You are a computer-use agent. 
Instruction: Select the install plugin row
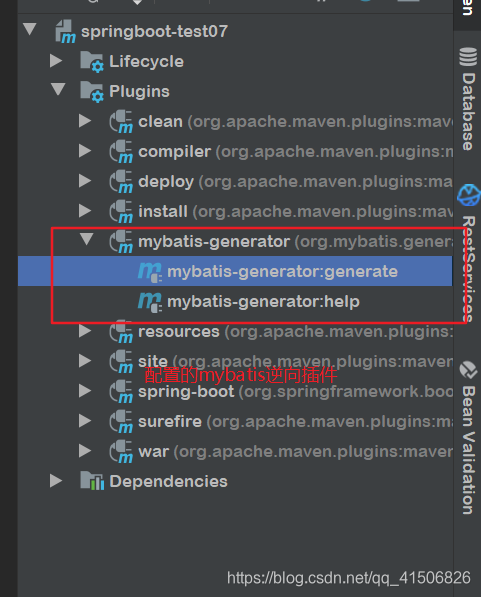236,212
